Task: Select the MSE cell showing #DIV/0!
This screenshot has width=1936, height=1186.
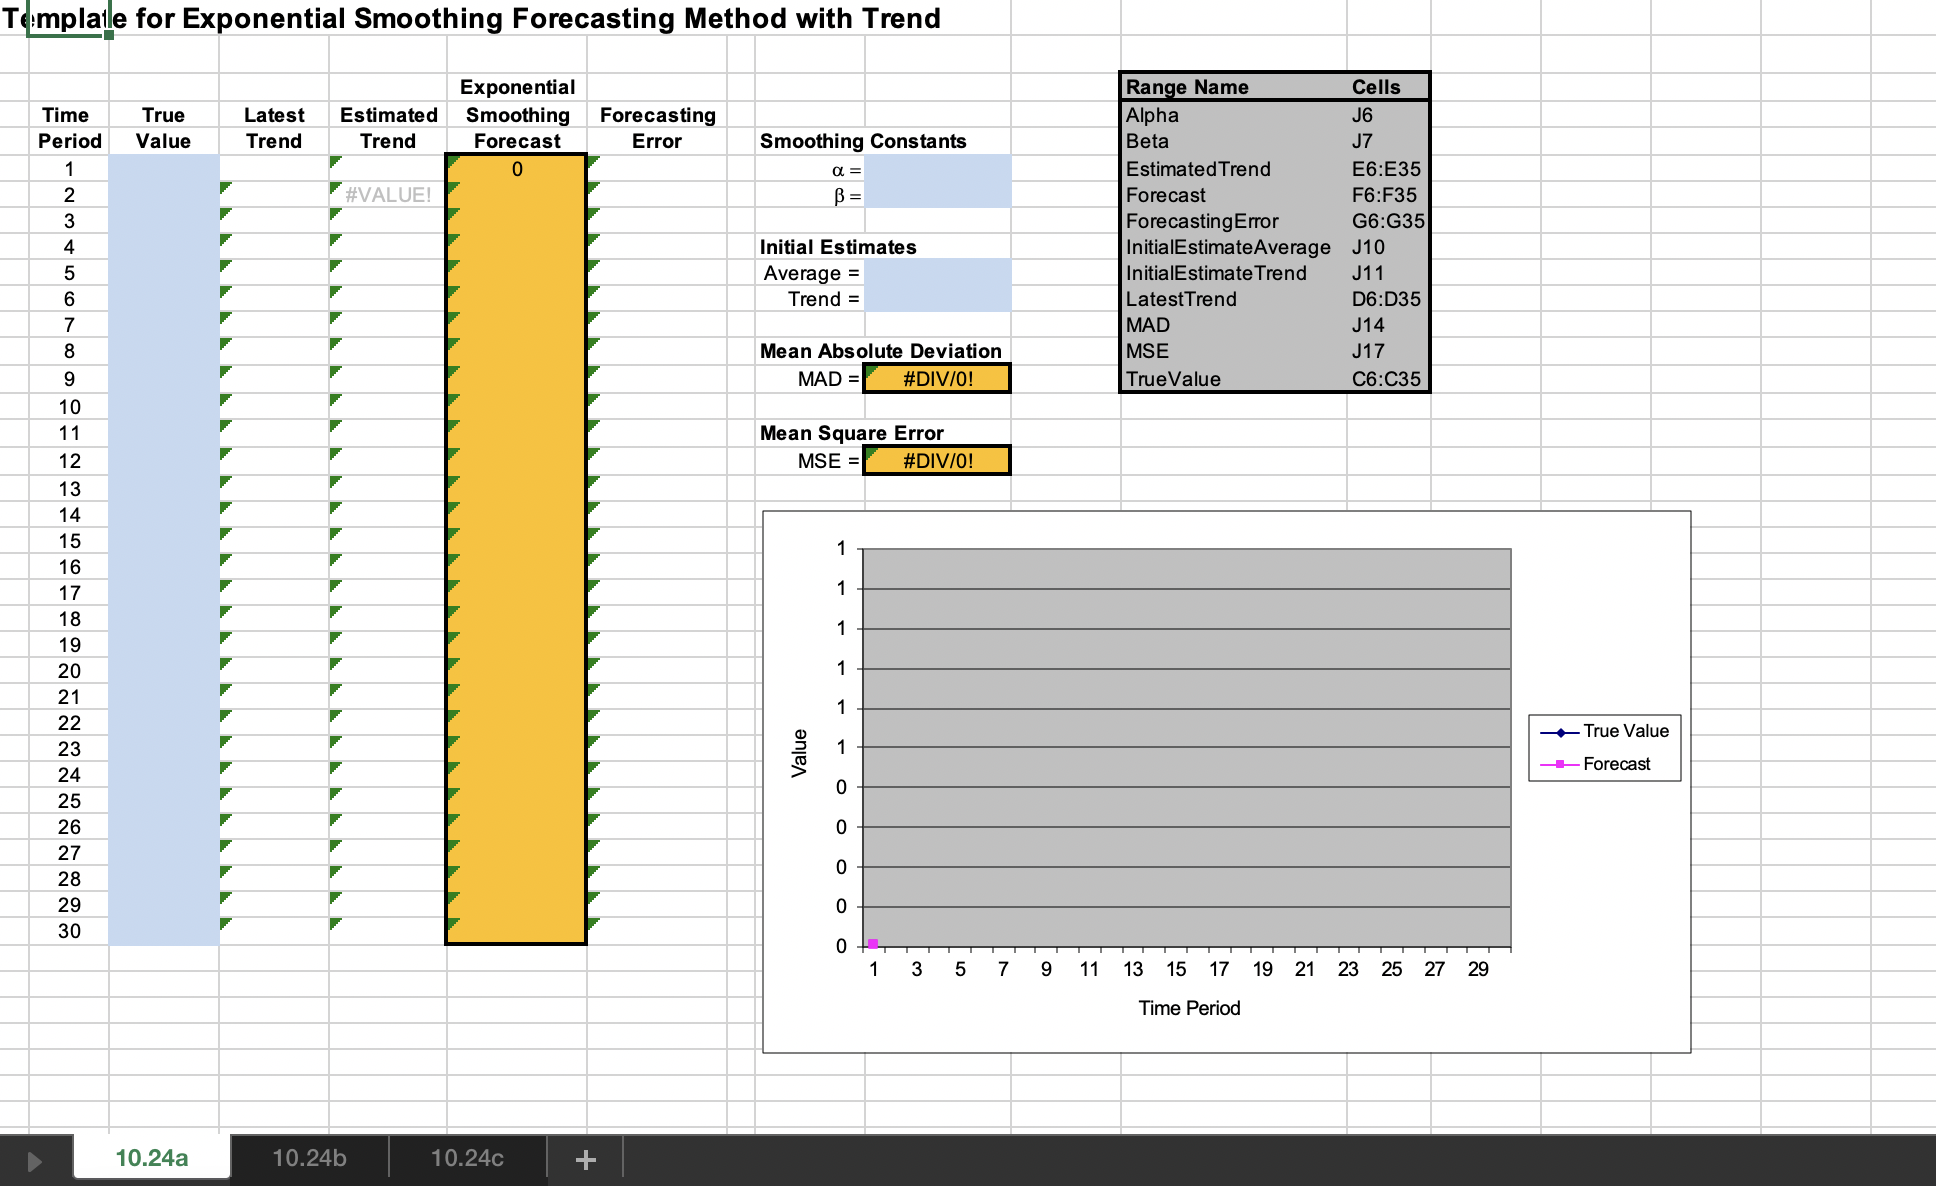Action: [936, 460]
